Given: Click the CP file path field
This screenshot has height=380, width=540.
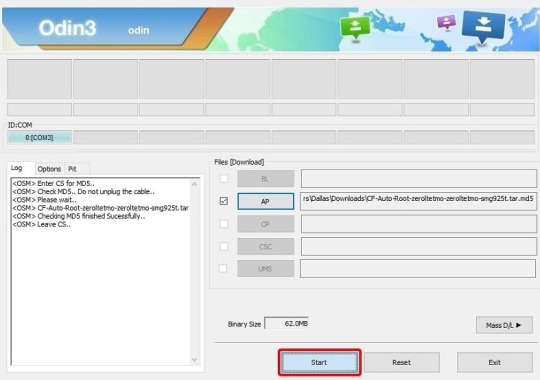Looking at the screenshot, I should pos(418,224).
